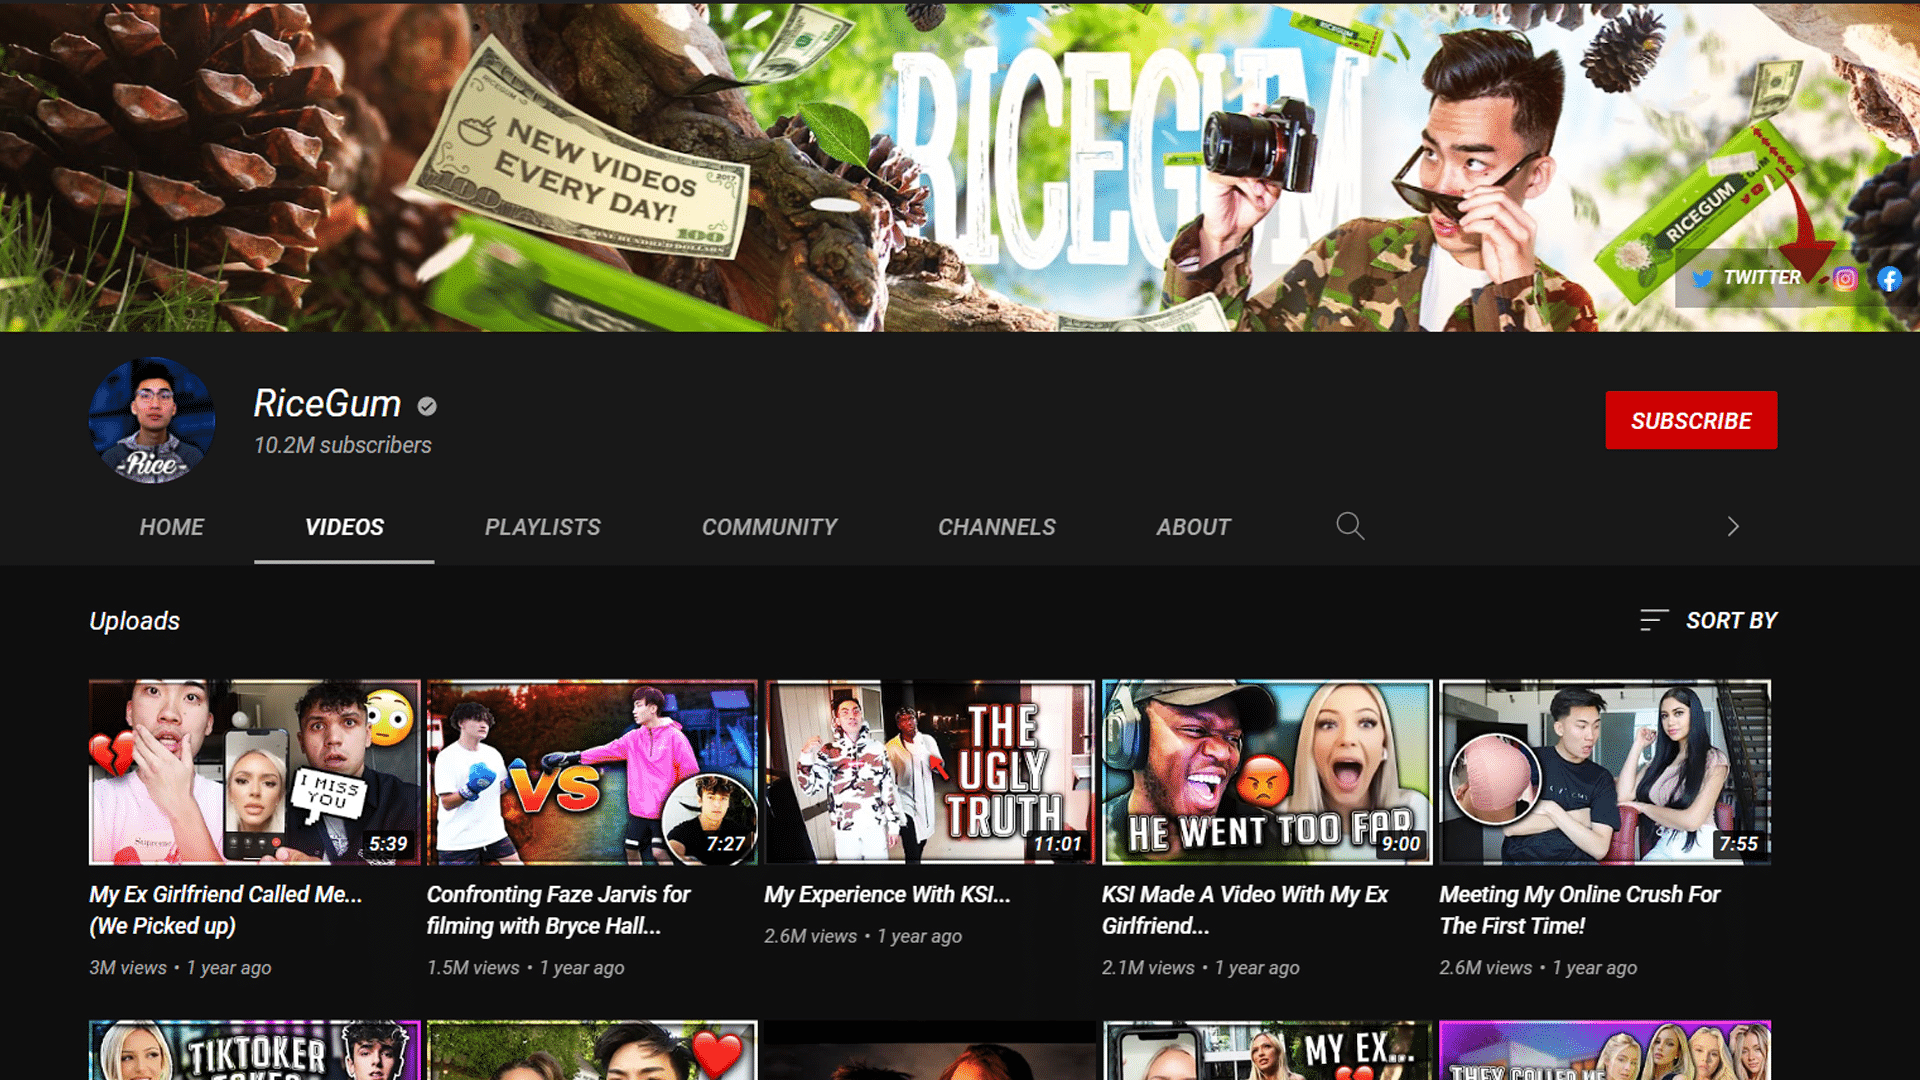
Task: Click the purple 'They Called Me' thumbnail
Action: point(1605,1050)
